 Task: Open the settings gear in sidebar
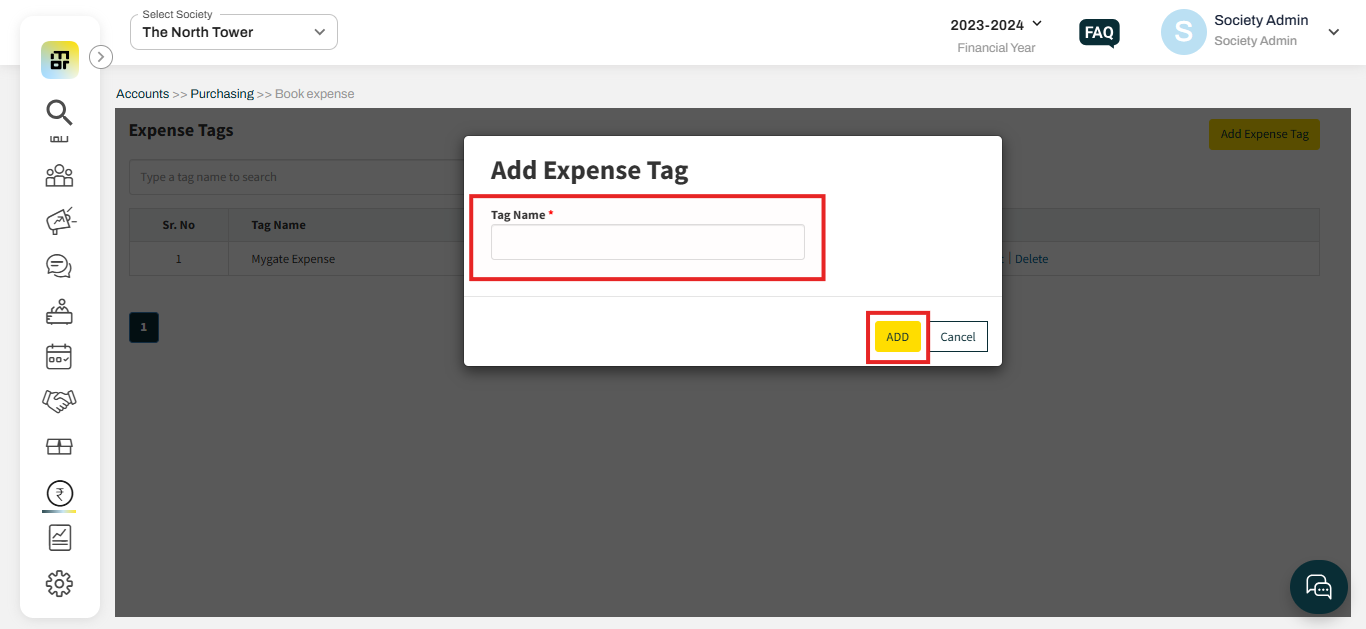[58, 583]
